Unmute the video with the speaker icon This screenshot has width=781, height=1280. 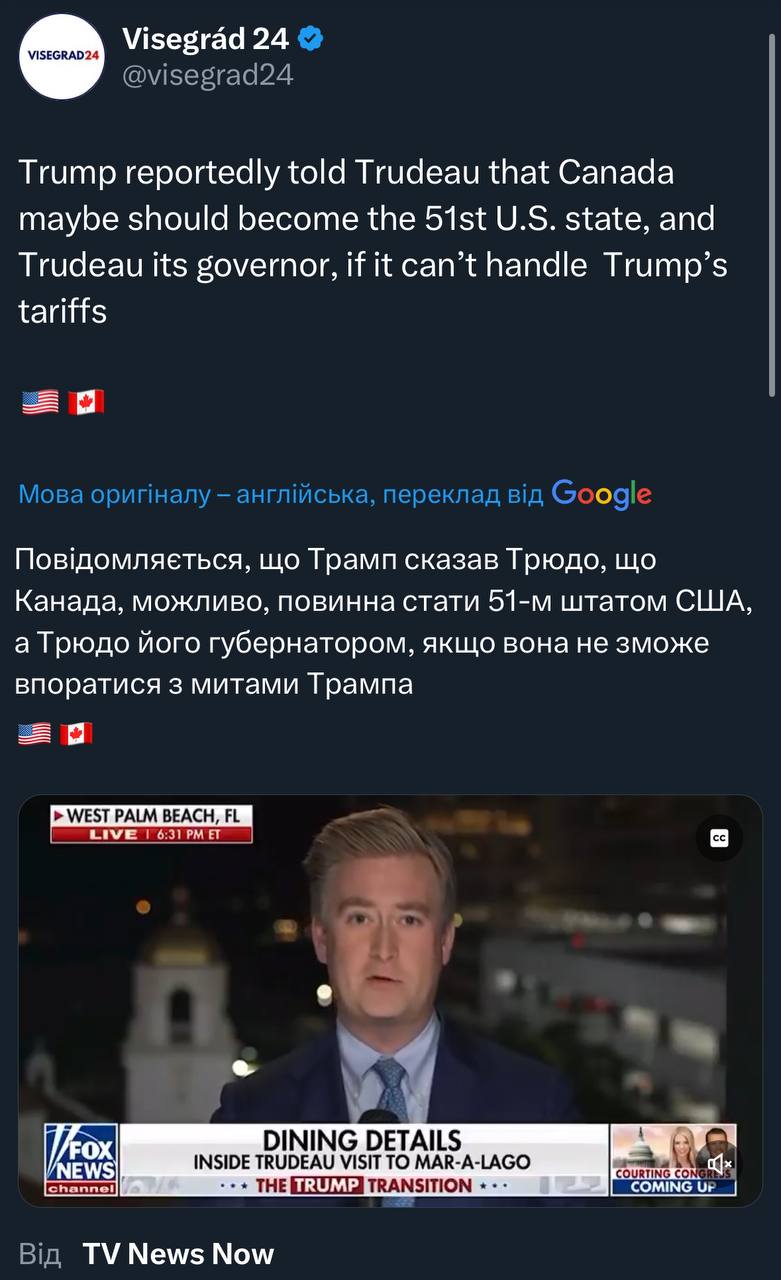tap(721, 1163)
